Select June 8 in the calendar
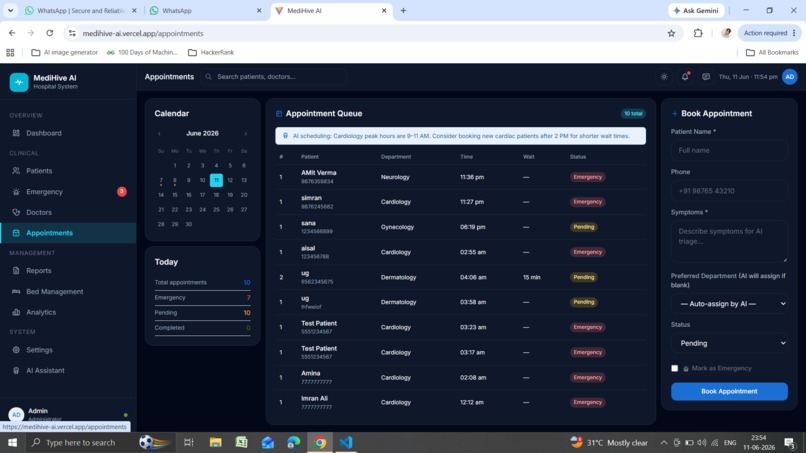Viewport: 806px width, 453px height. pos(175,180)
